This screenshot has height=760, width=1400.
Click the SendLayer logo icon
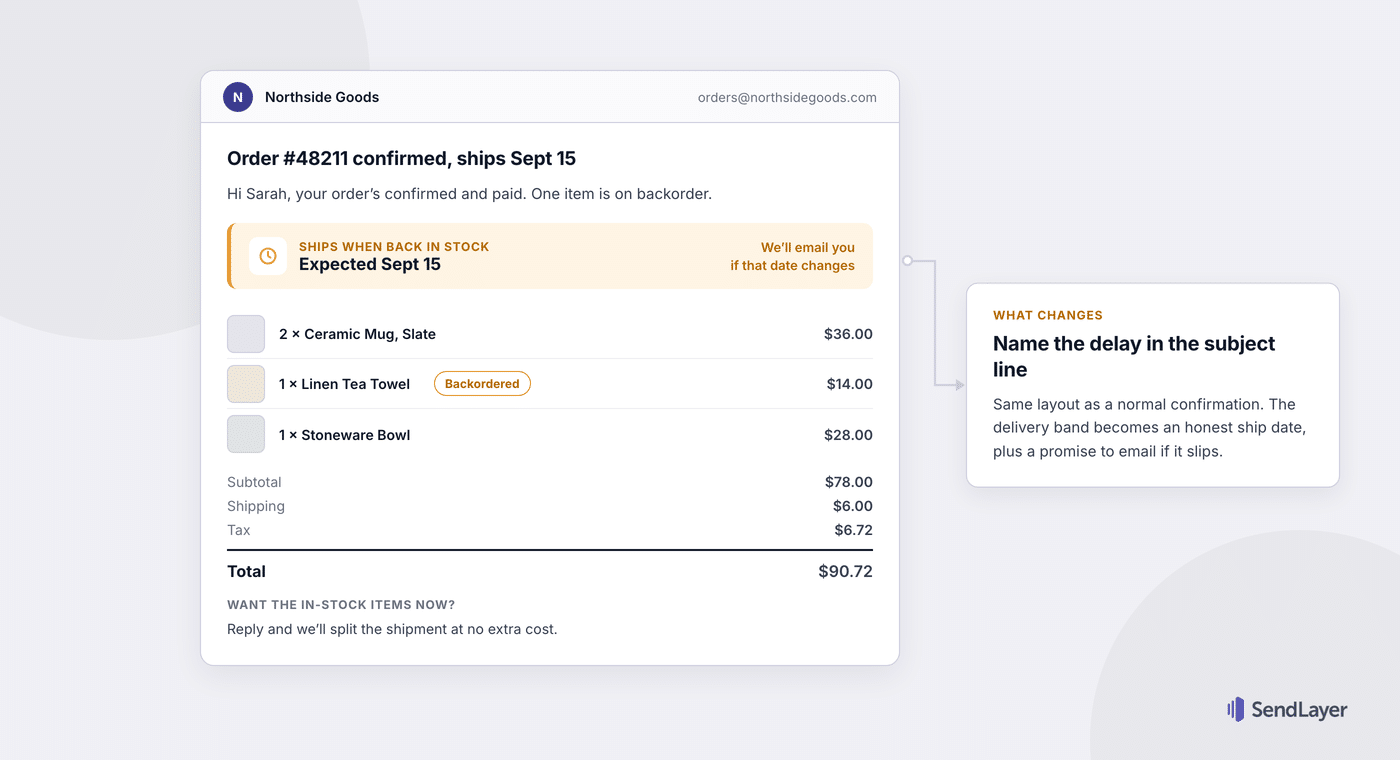click(1235, 709)
